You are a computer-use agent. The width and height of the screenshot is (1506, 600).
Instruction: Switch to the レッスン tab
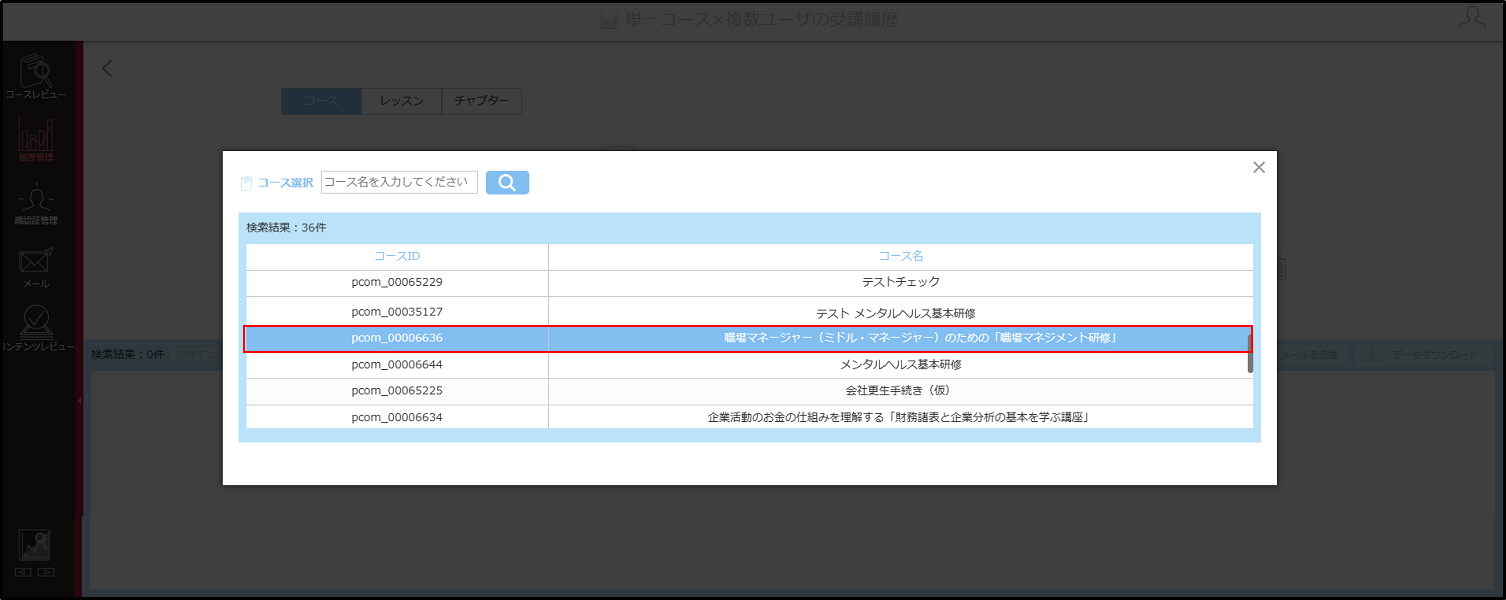click(x=402, y=101)
